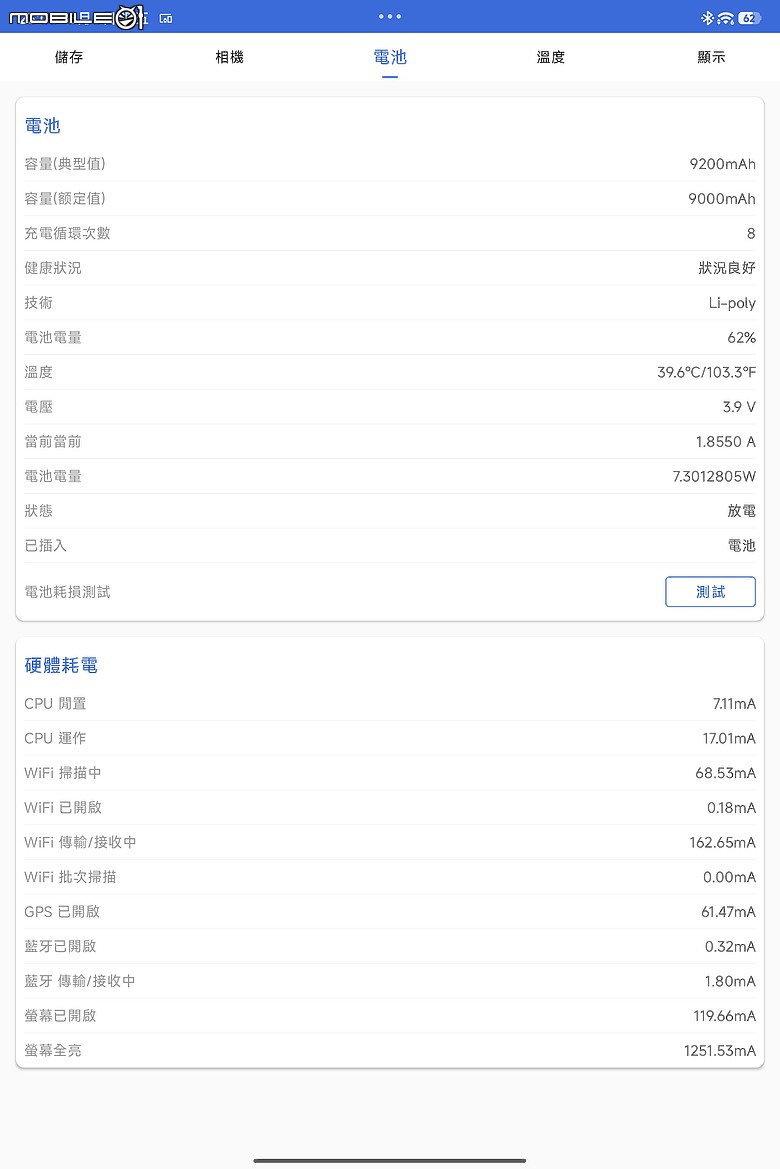Viewport: 780px width, 1169px height.
Task: Select the 162.65mA value
Action: coord(722,842)
